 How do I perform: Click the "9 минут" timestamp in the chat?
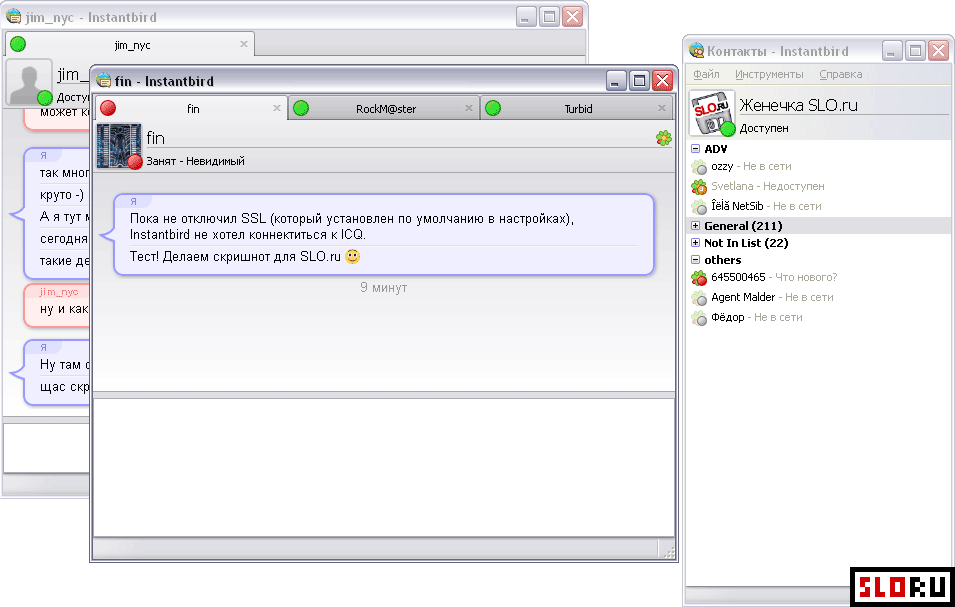(x=384, y=287)
